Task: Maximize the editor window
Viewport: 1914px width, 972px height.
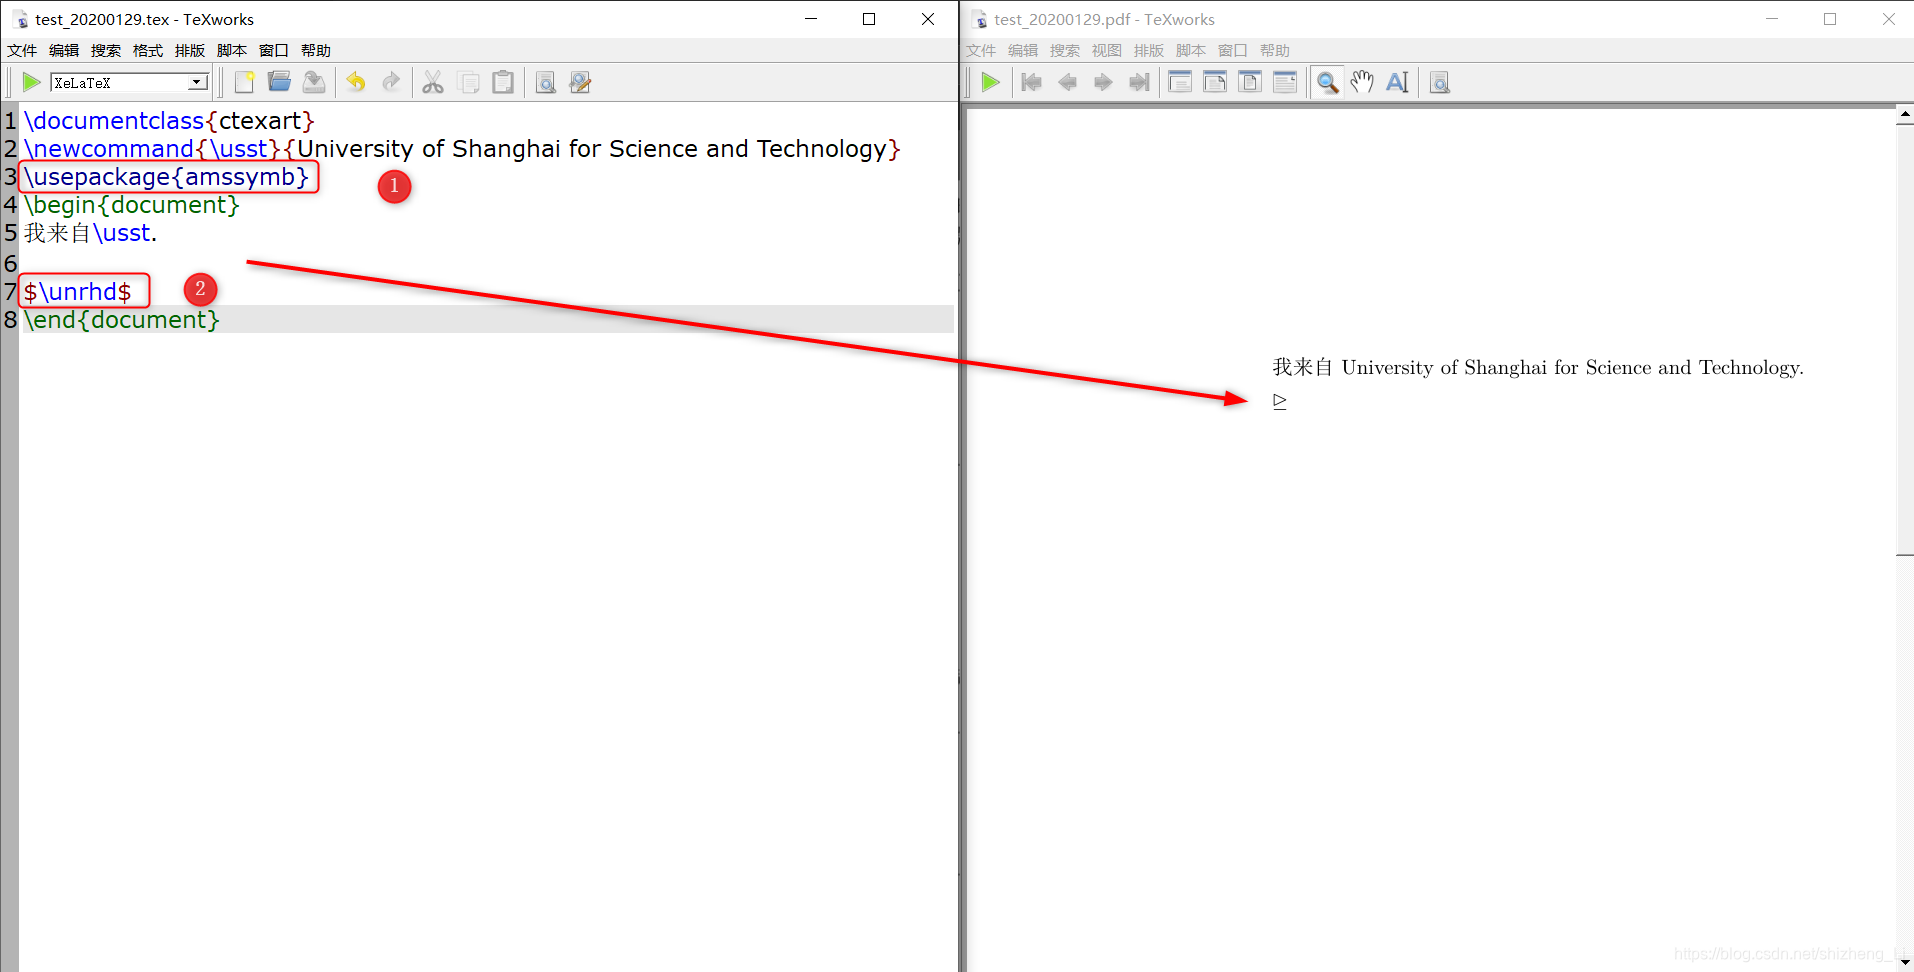Action: click(x=869, y=19)
